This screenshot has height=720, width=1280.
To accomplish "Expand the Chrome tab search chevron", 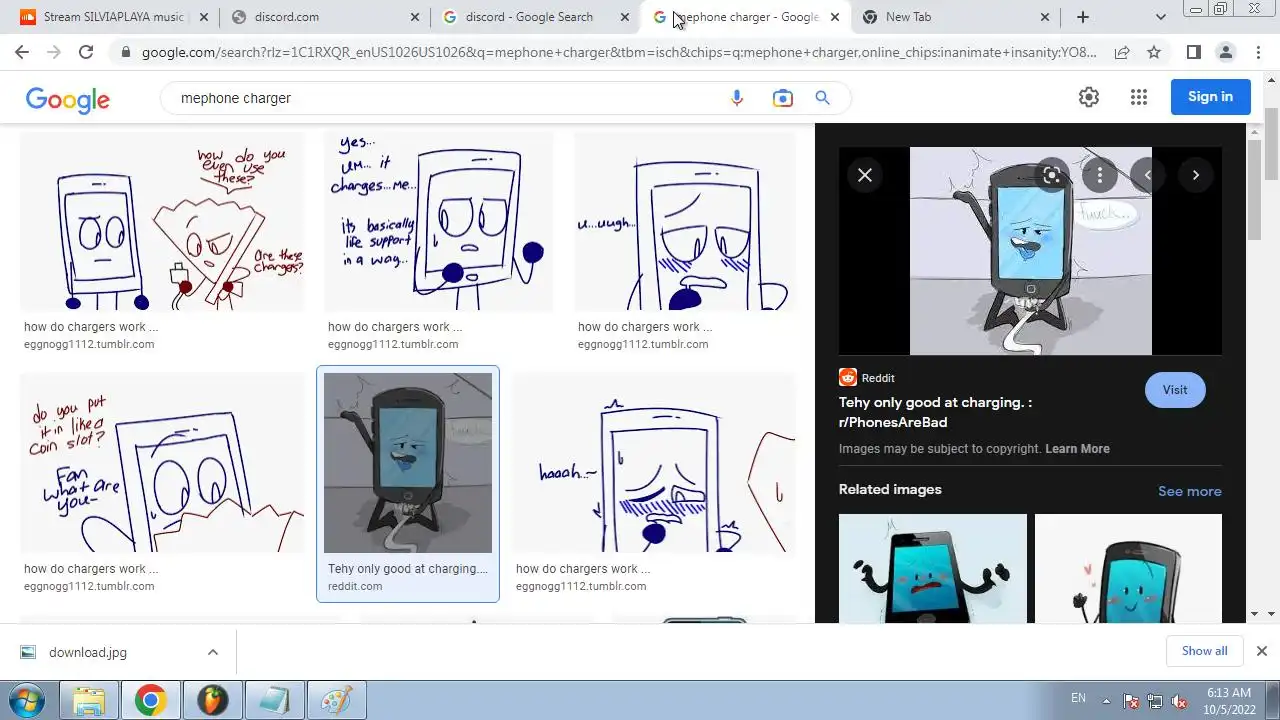I will click(1160, 17).
